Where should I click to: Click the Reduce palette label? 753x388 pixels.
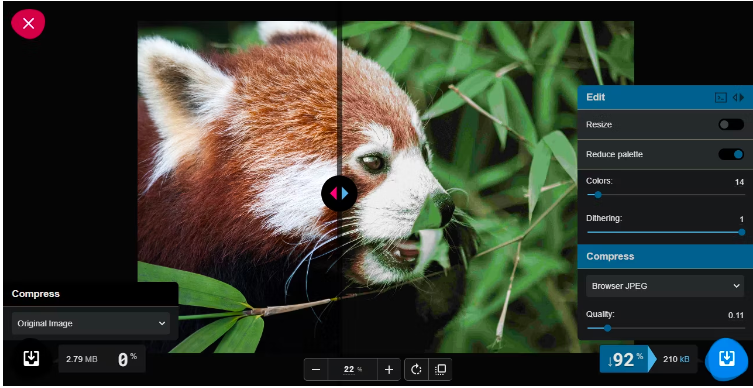[614, 154]
